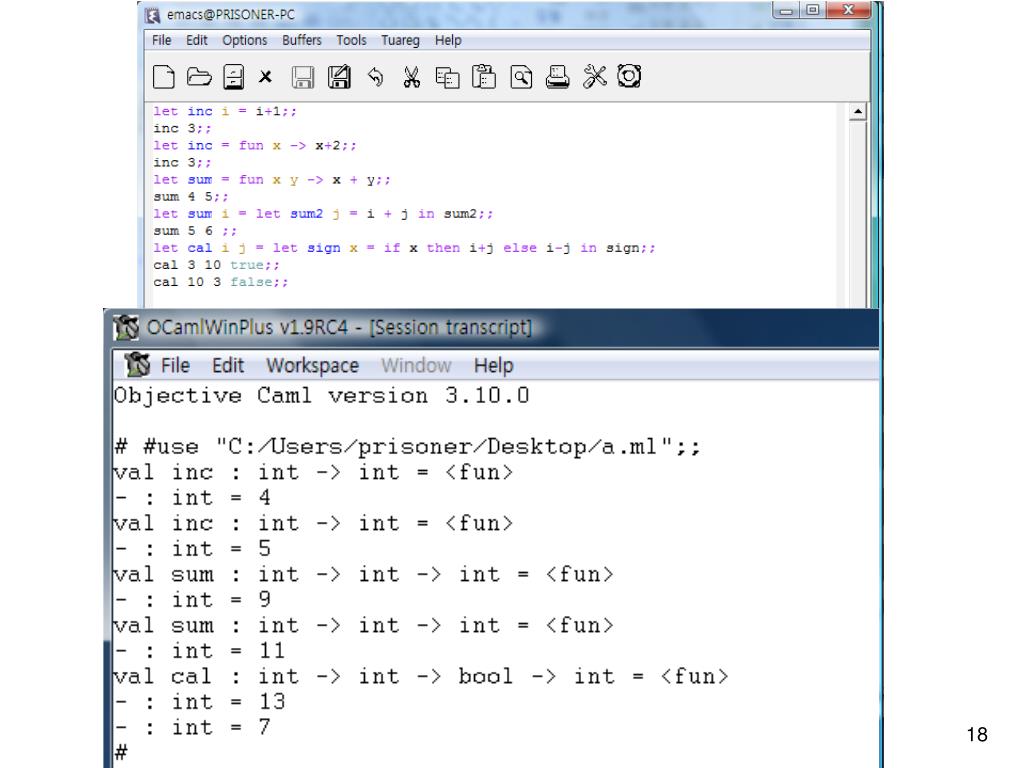Image resolution: width=1024 pixels, height=768 pixels.
Task: Open the Tuareg menu in Emacs
Action: (x=400, y=40)
